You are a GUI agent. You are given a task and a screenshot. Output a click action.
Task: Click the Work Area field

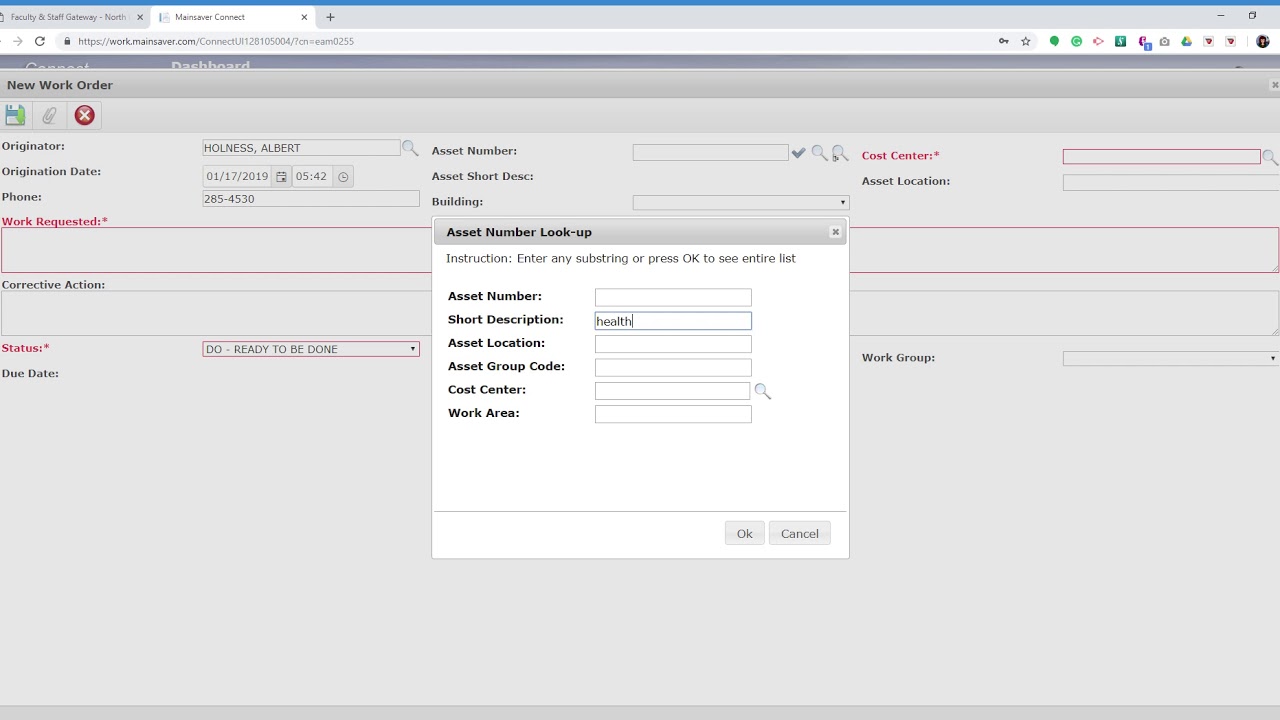(x=673, y=414)
